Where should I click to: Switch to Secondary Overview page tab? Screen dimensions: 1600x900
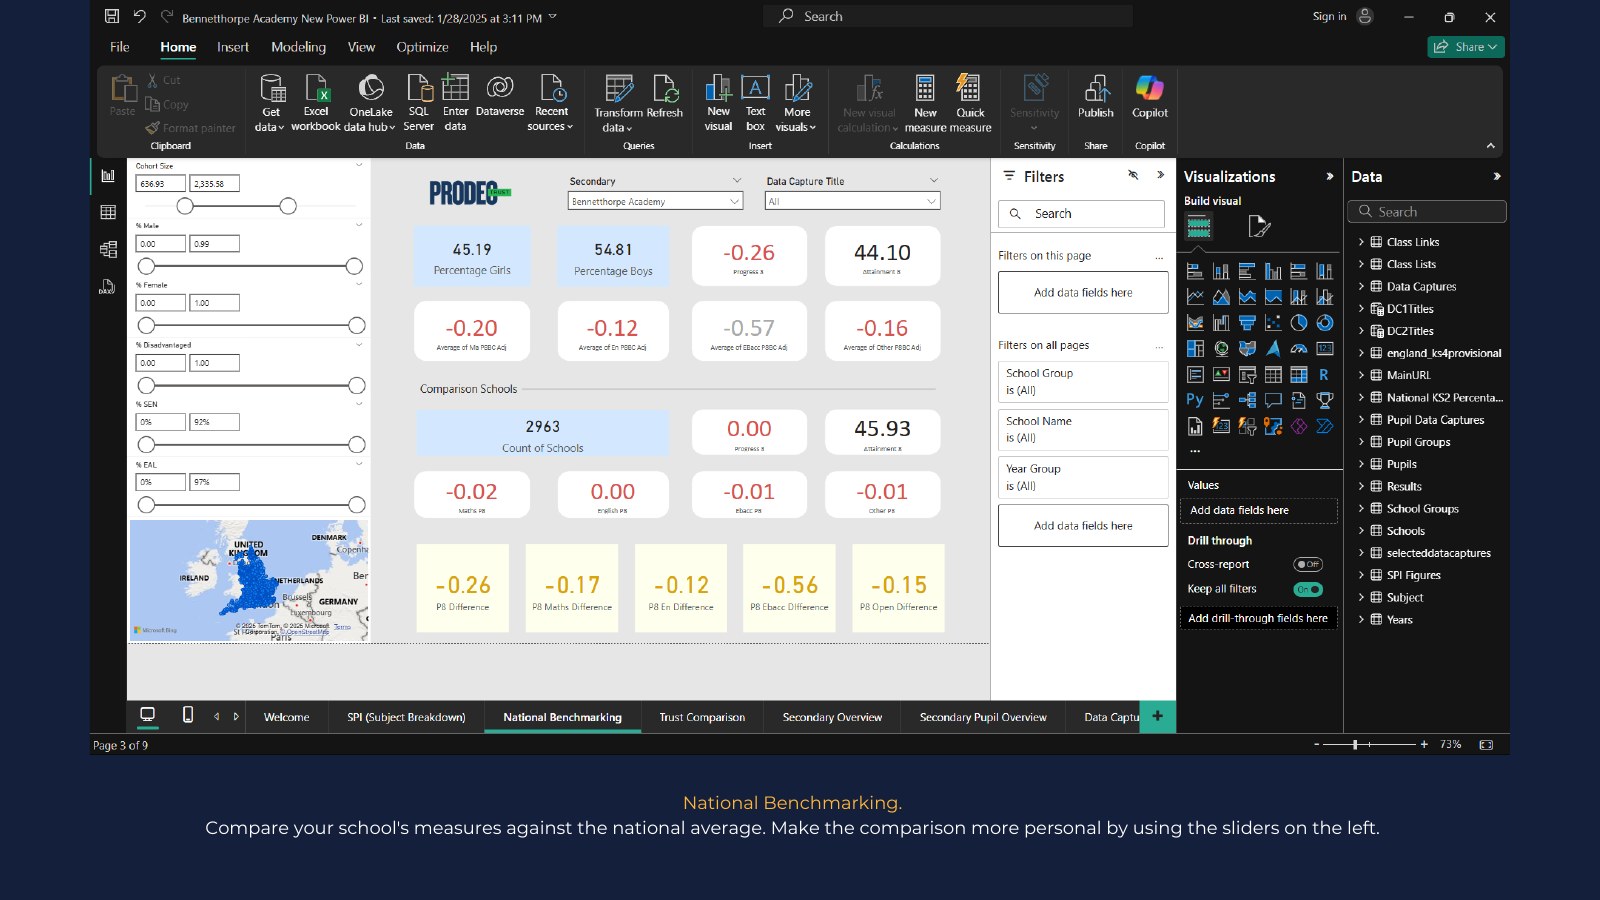coord(832,717)
